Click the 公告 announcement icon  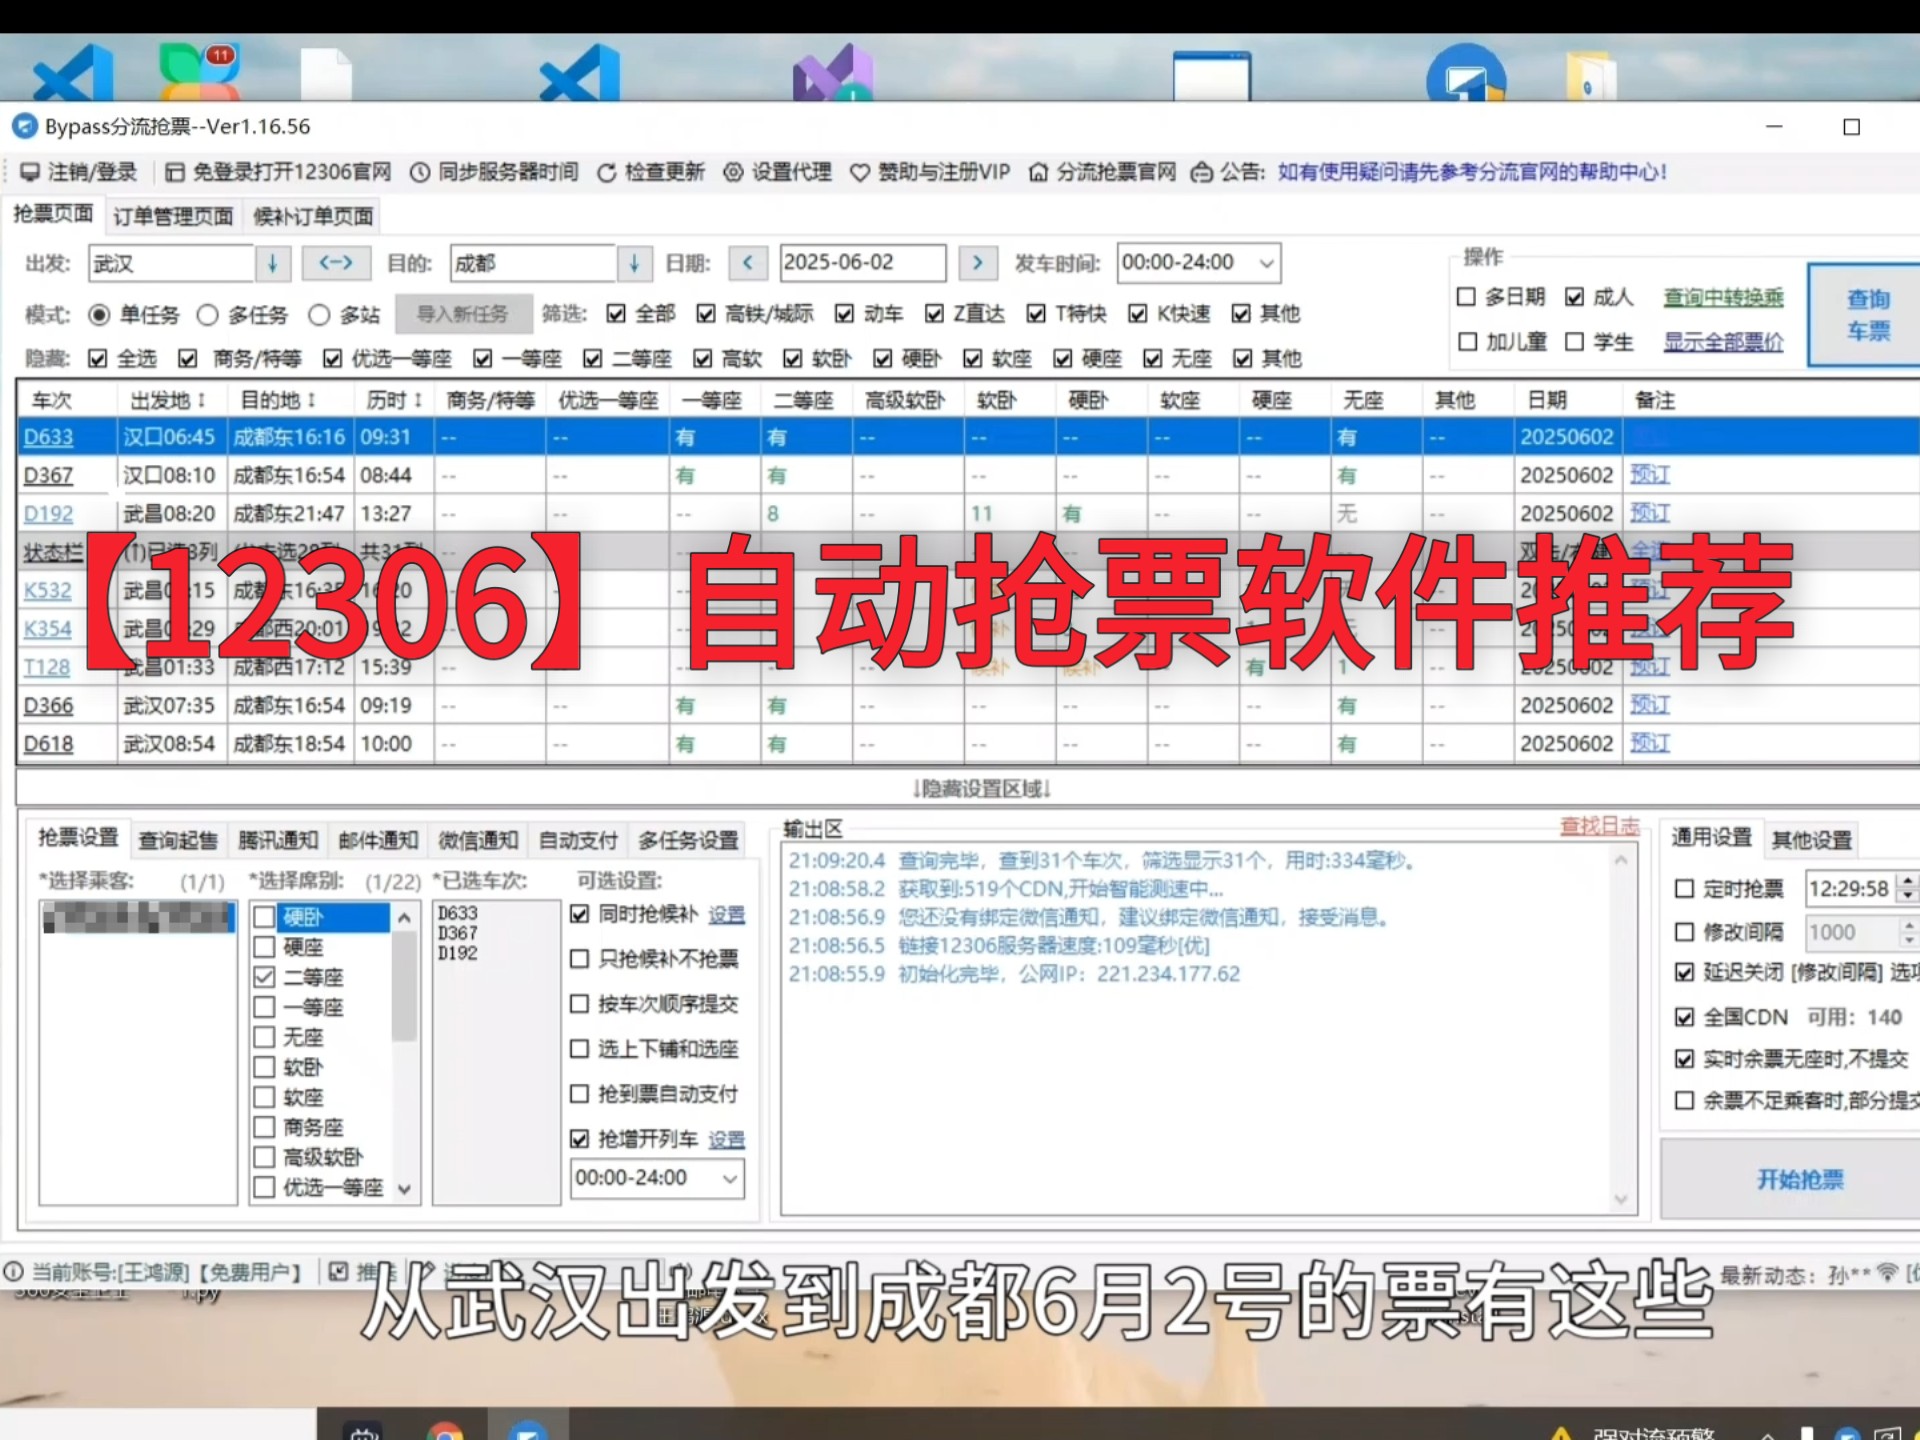(x=1201, y=172)
